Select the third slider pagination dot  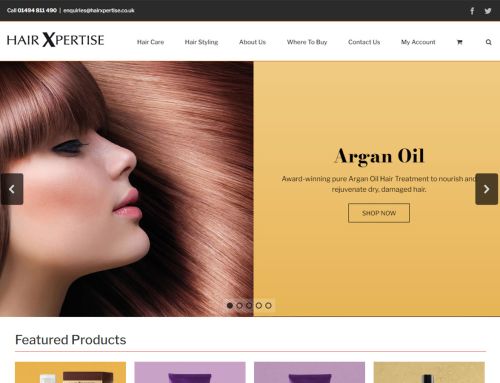249,305
